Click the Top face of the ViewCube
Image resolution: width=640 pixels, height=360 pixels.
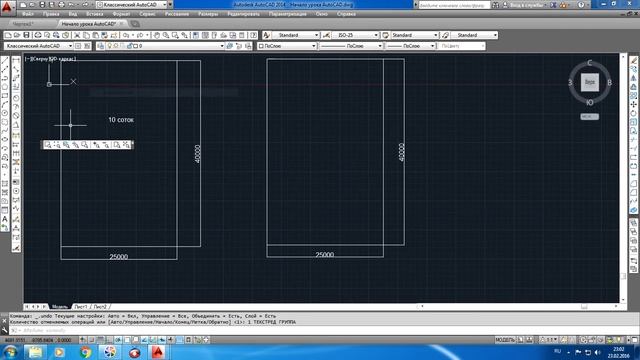tap(590, 82)
